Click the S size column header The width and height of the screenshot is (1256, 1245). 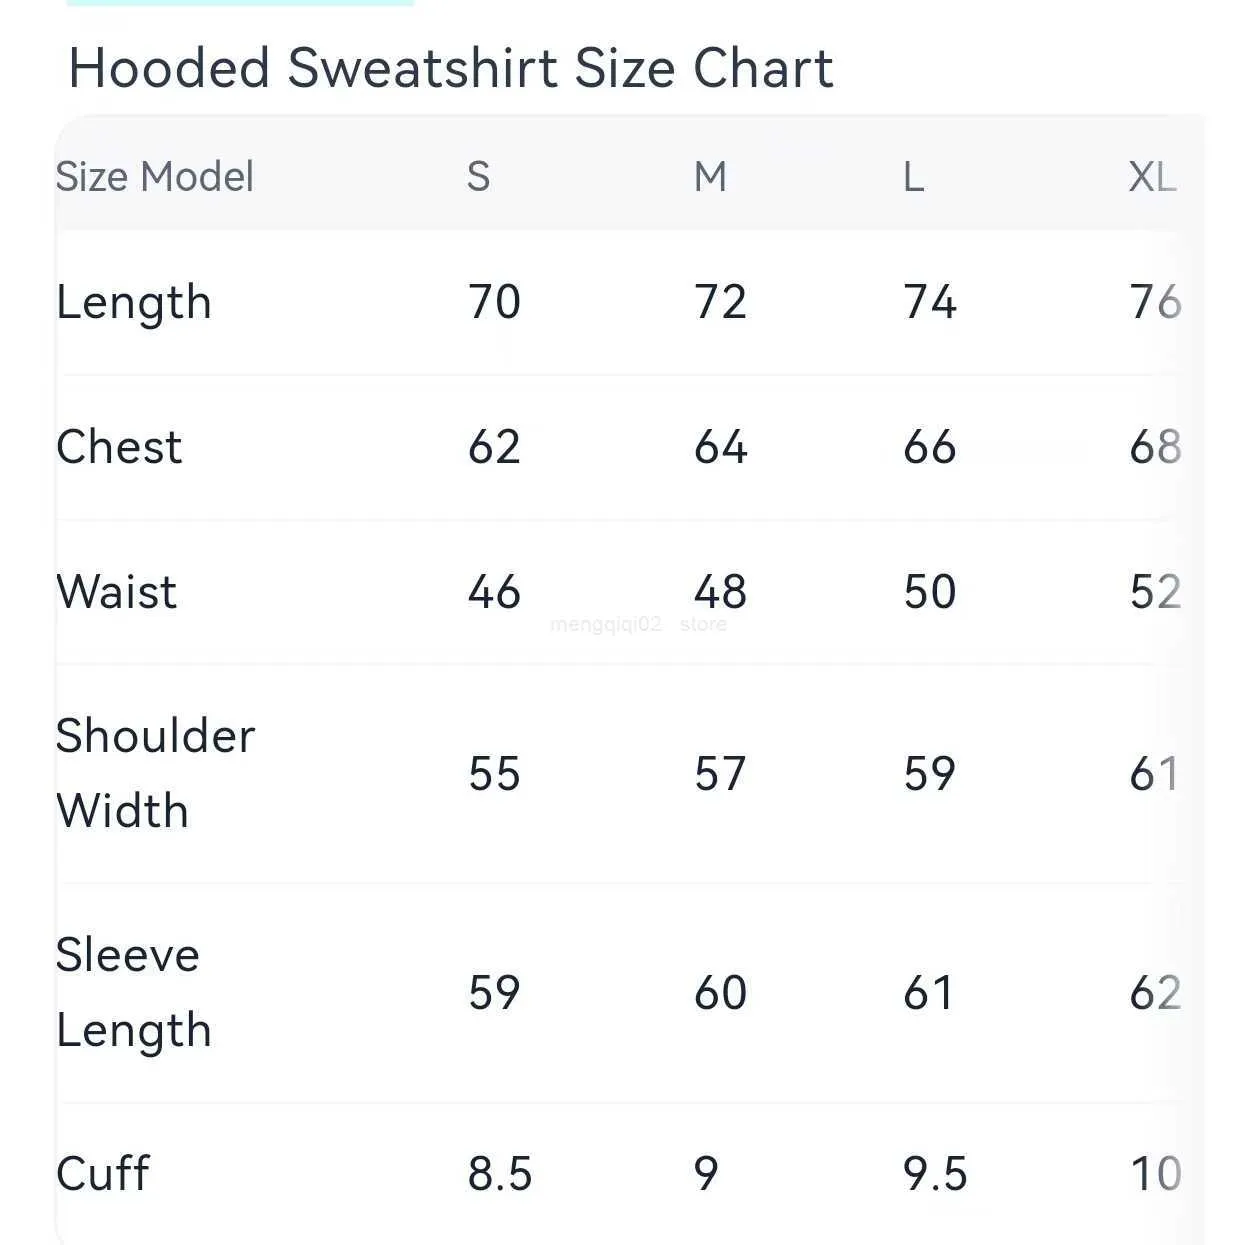[478, 177]
